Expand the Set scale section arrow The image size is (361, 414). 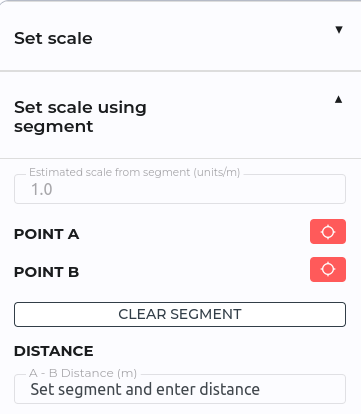(x=339, y=30)
